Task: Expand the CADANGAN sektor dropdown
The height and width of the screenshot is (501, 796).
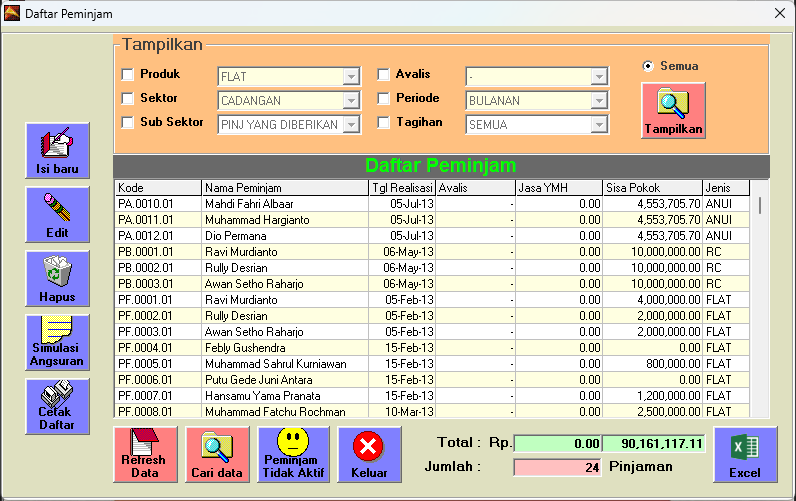Action: (x=351, y=101)
